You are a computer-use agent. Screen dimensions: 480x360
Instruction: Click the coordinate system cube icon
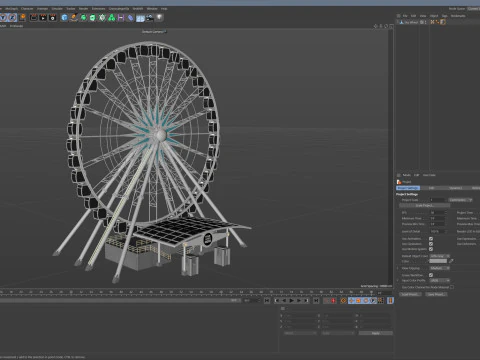pos(23,17)
